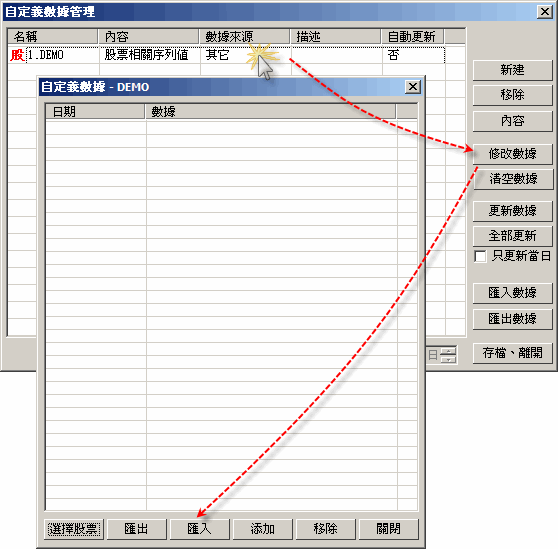
Task: Click the 添加 button
Action: click(x=263, y=529)
